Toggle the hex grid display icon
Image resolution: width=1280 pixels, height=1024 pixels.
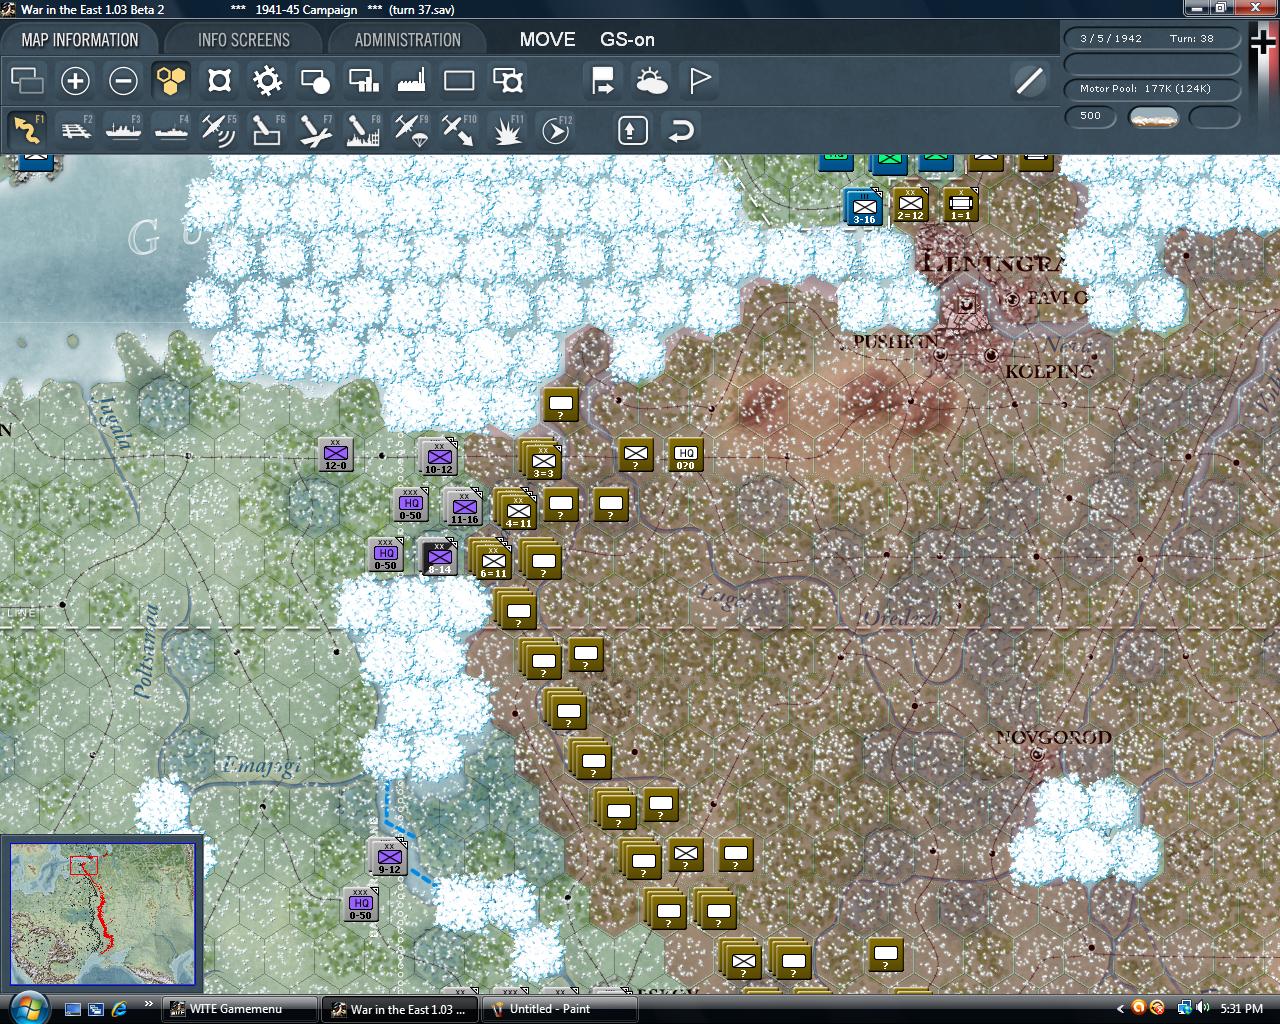(171, 80)
